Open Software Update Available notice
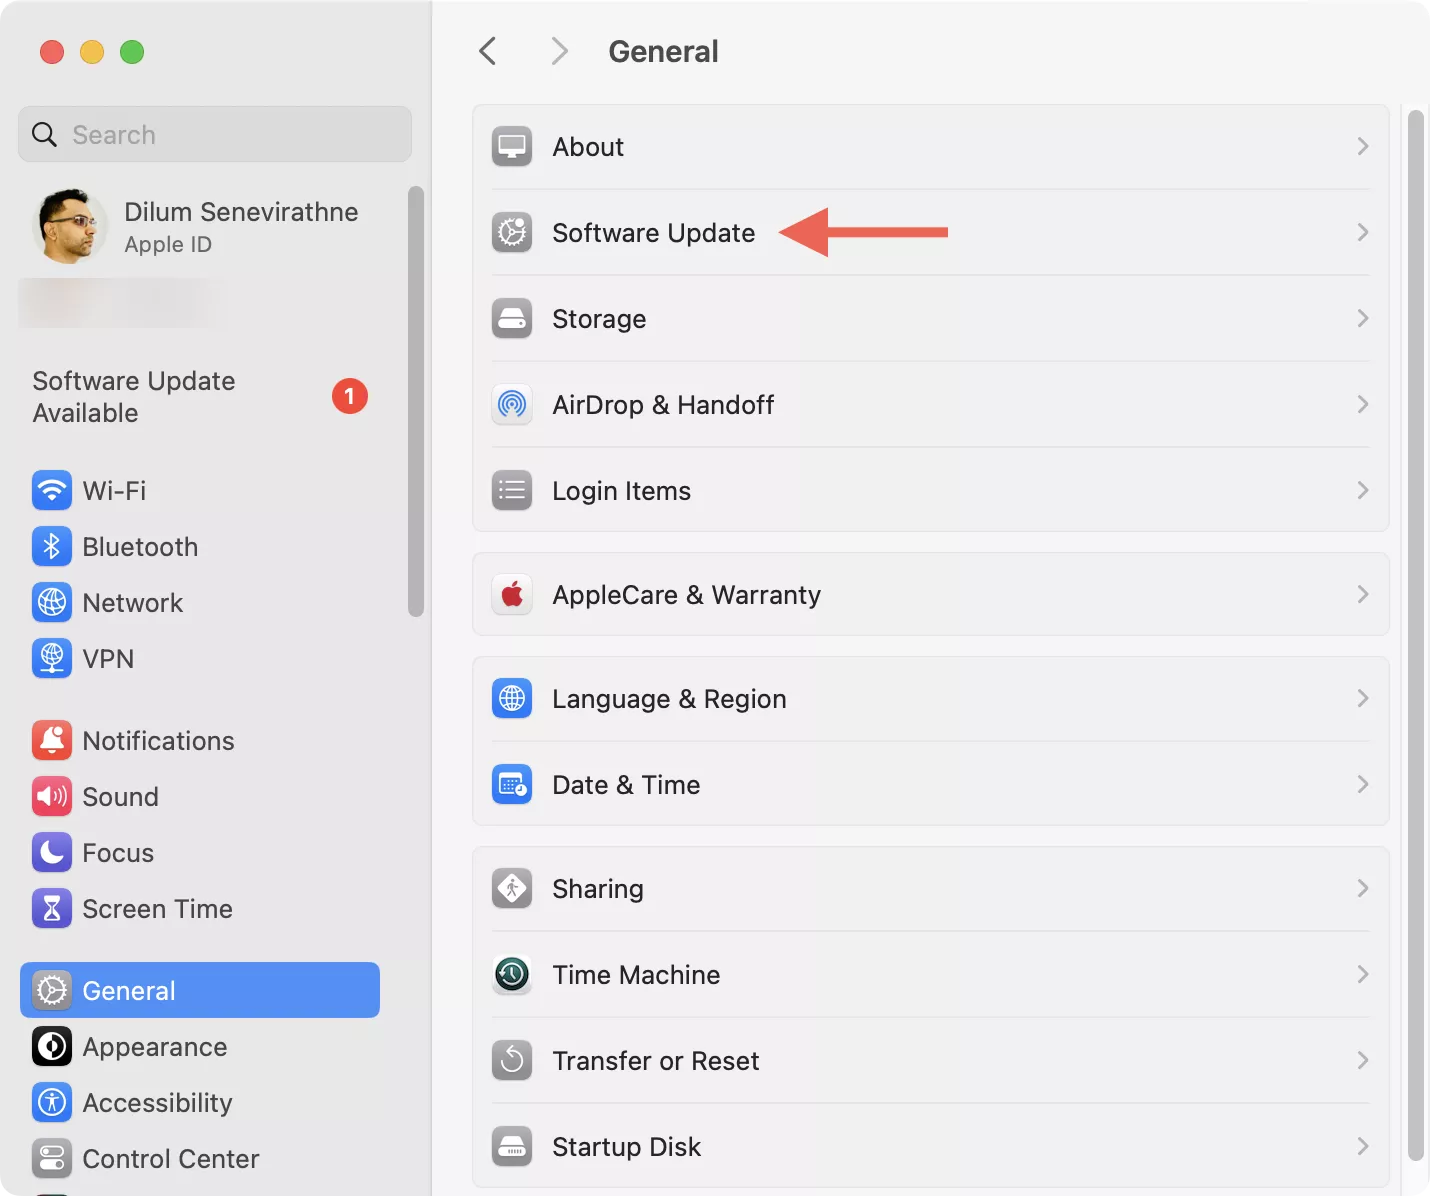 click(x=200, y=397)
